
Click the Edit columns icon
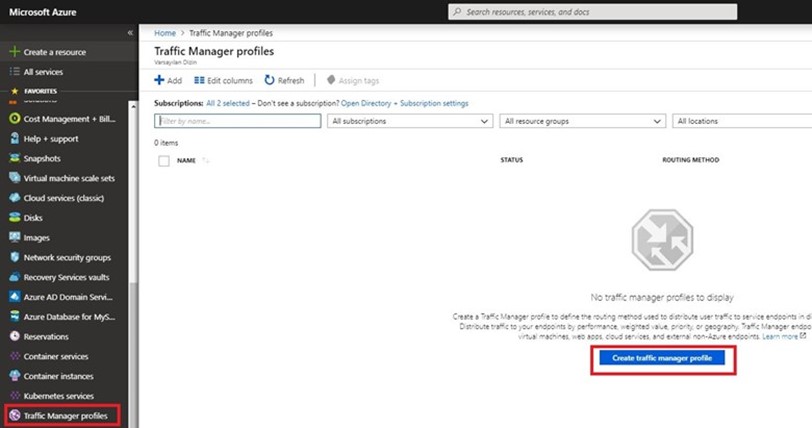click(199, 80)
